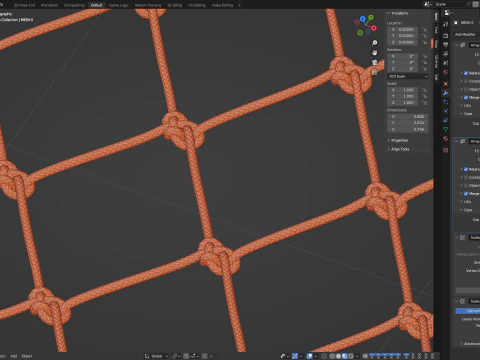Click the pan hand icon in viewport
Screen dimensions: 480x360
click(375, 53)
